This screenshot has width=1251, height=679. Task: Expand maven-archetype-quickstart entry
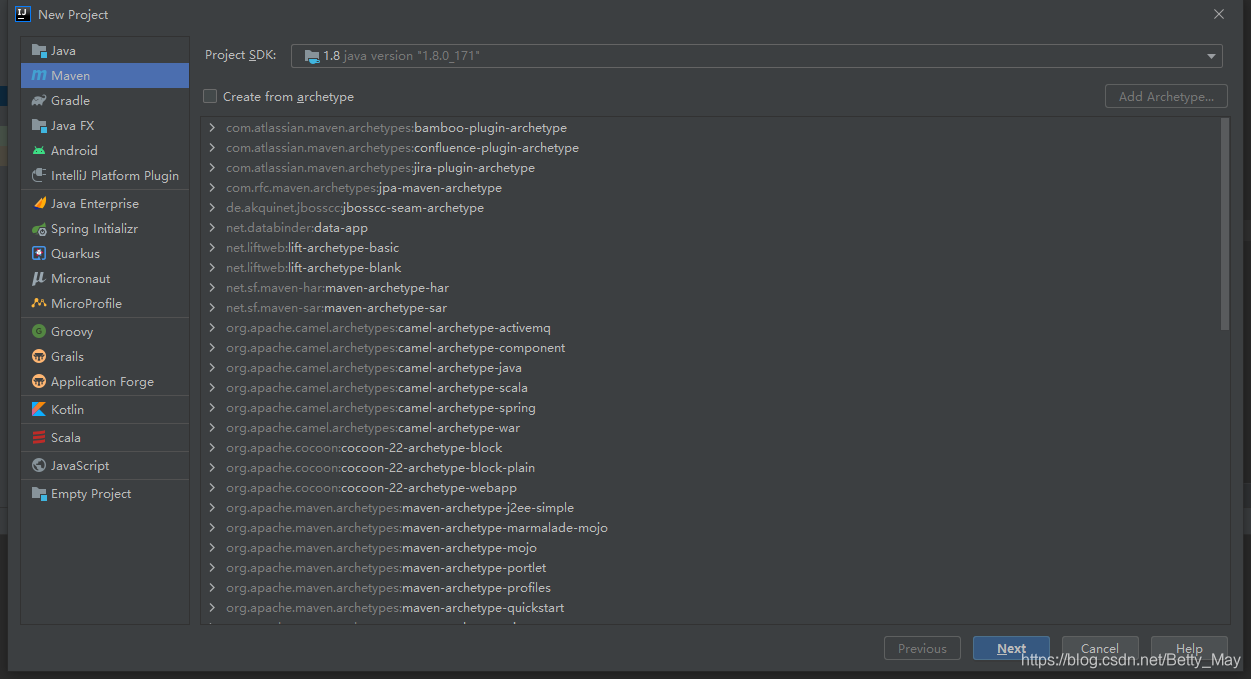coord(212,608)
